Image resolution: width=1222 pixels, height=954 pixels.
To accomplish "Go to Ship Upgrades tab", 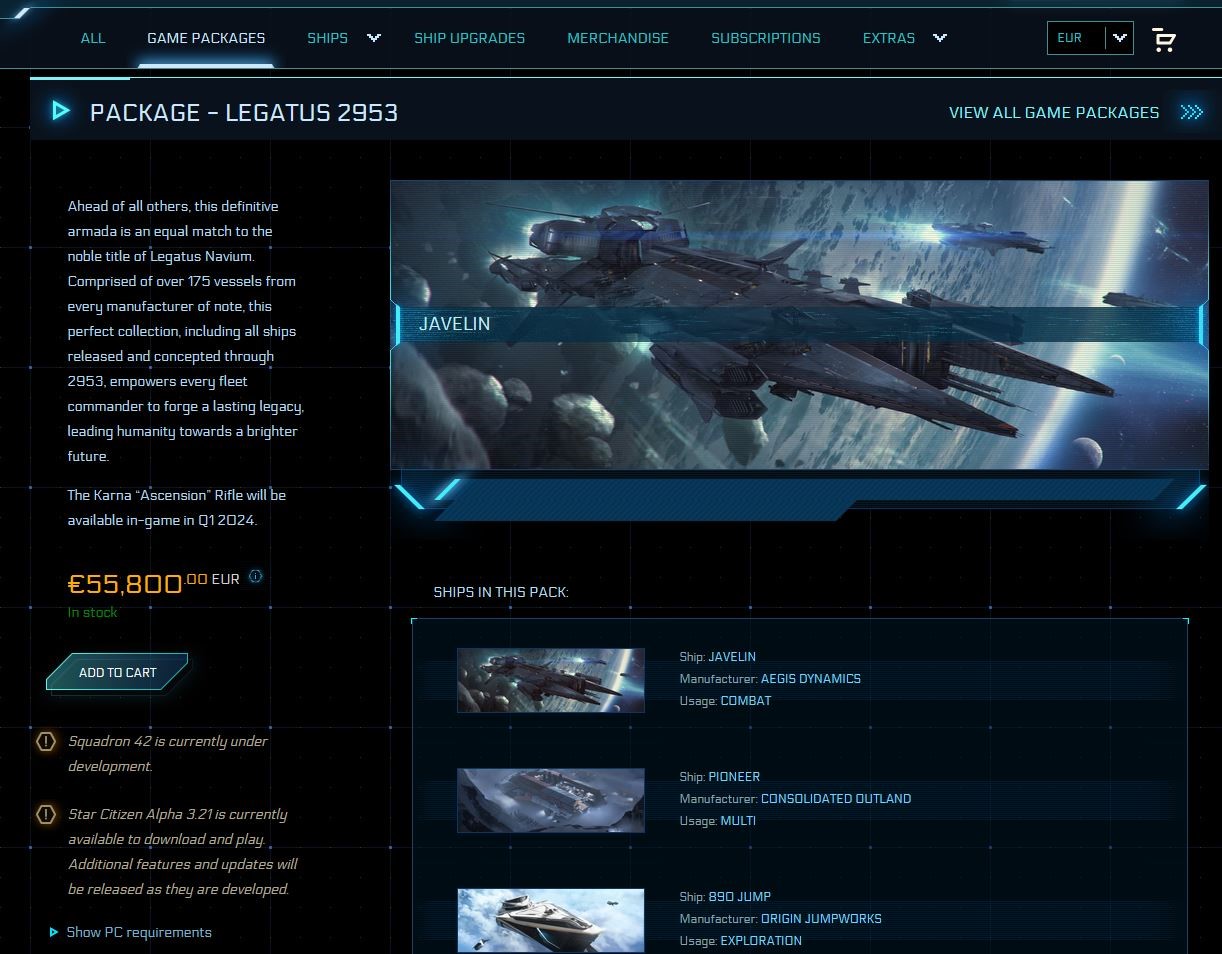I will pyautogui.click(x=470, y=38).
